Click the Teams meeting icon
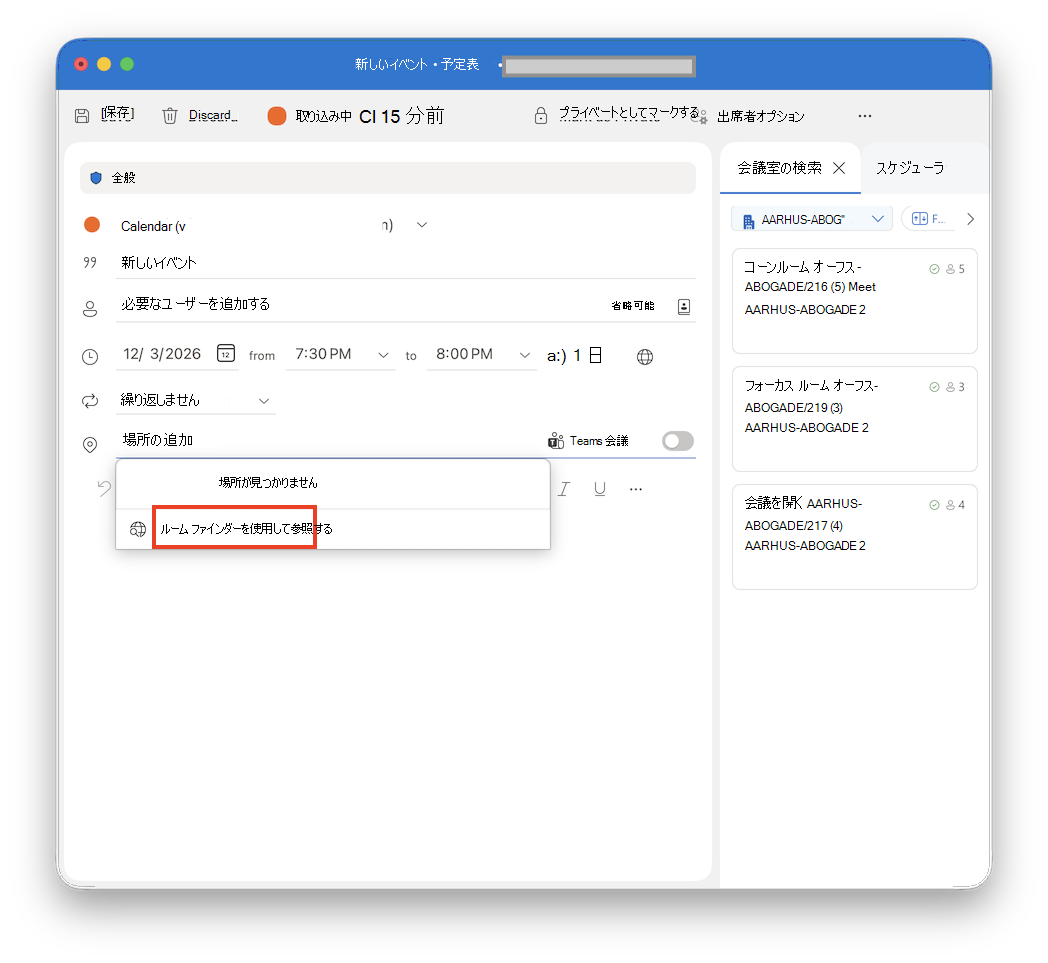1048x963 pixels. [x=555, y=440]
